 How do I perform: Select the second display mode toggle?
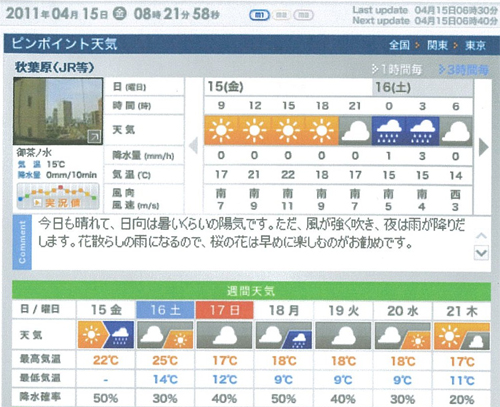click(x=281, y=15)
